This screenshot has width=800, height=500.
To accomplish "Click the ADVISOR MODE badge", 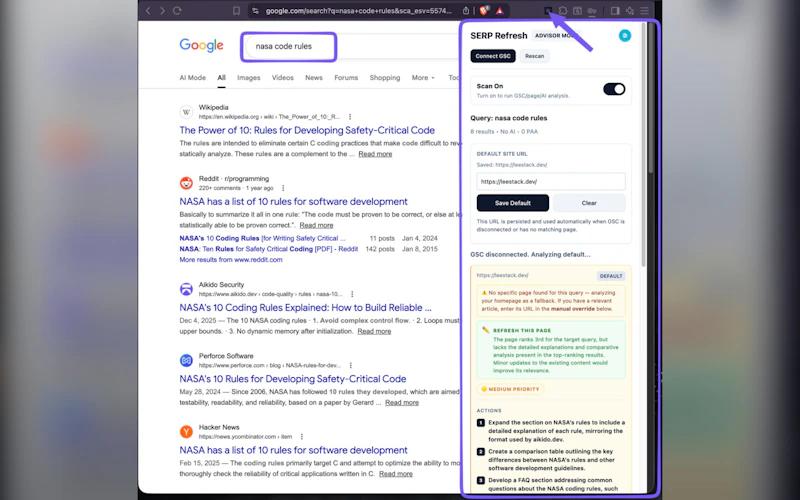I will click(x=556, y=36).
